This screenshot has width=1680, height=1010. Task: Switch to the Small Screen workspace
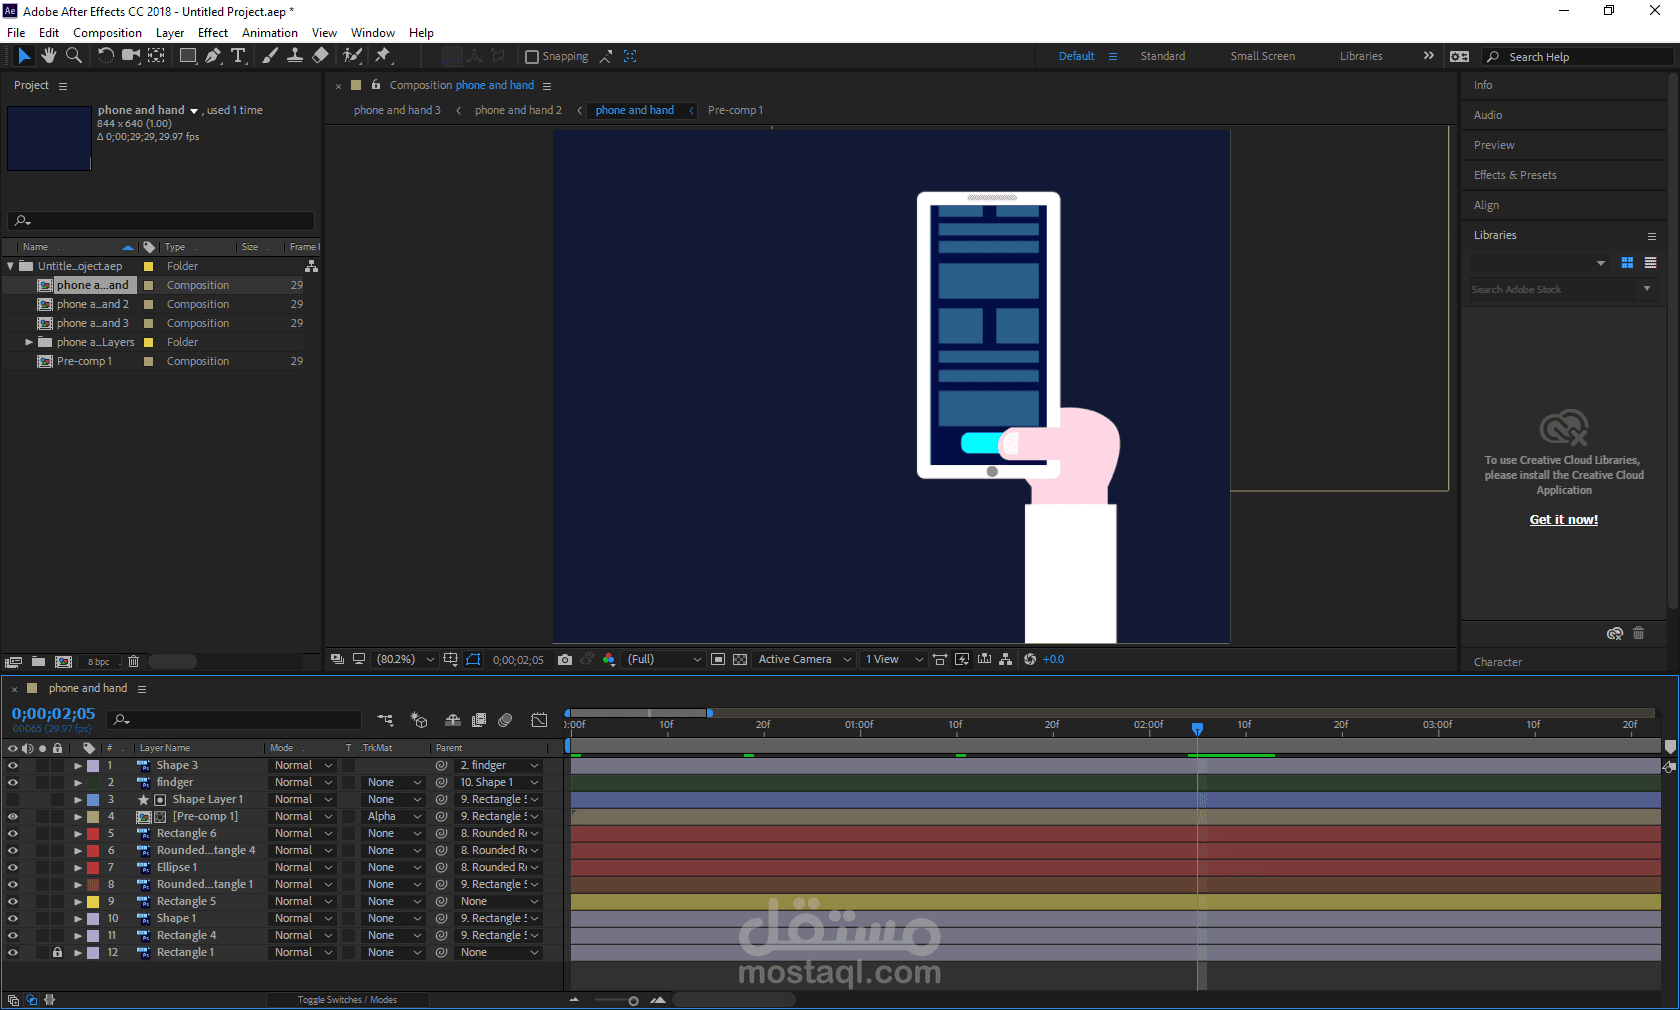pyautogui.click(x=1263, y=56)
